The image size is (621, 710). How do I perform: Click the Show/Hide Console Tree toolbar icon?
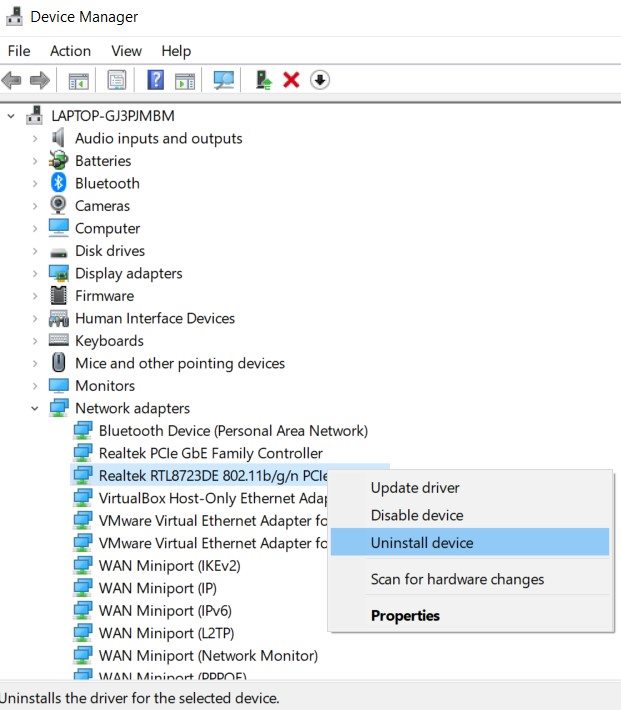pyautogui.click(x=78, y=81)
